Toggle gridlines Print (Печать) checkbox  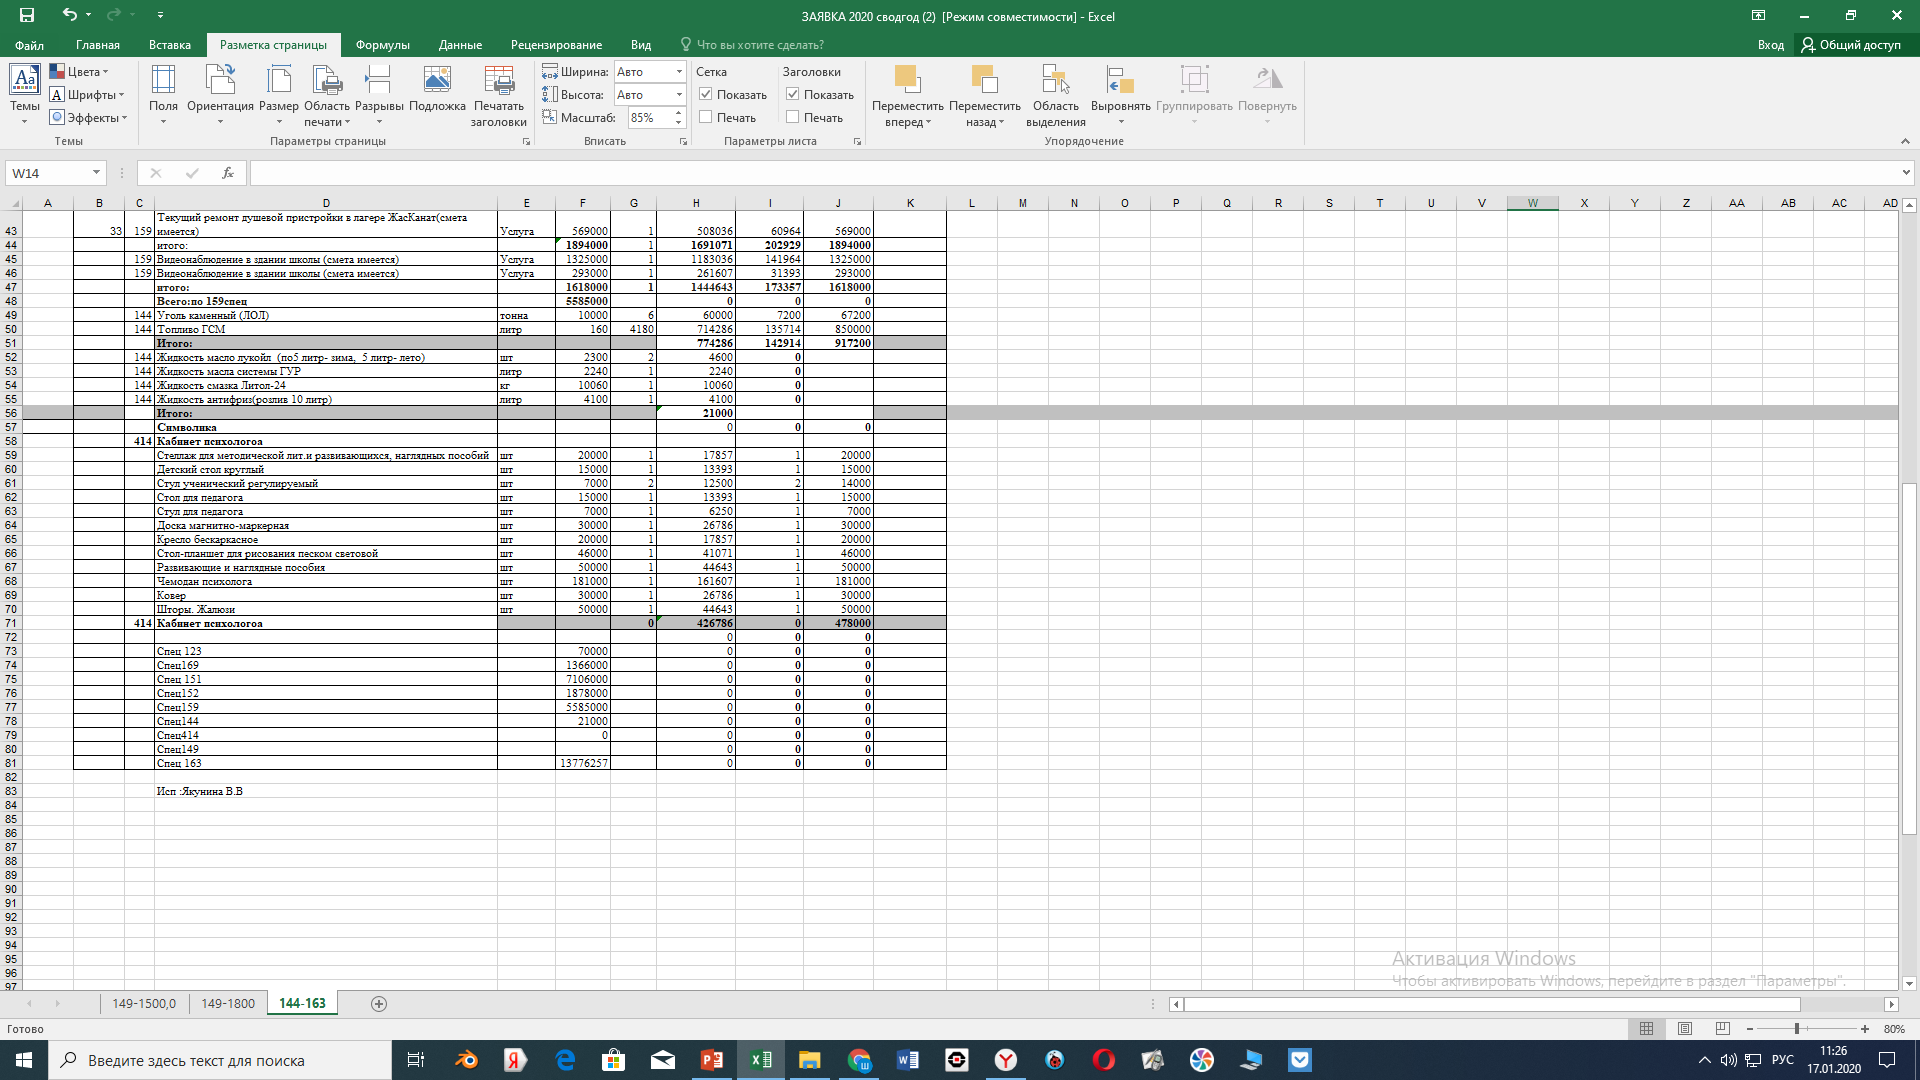point(706,117)
